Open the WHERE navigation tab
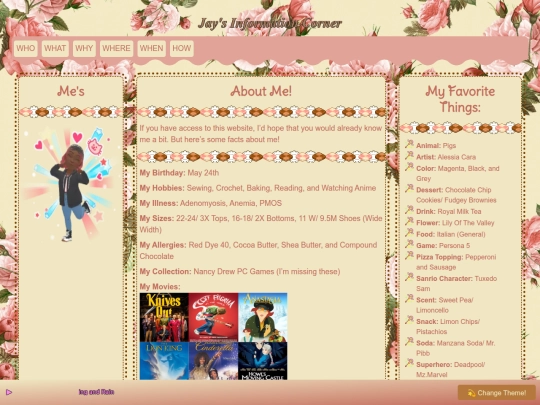The height and width of the screenshot is (405, 540). 116,48
